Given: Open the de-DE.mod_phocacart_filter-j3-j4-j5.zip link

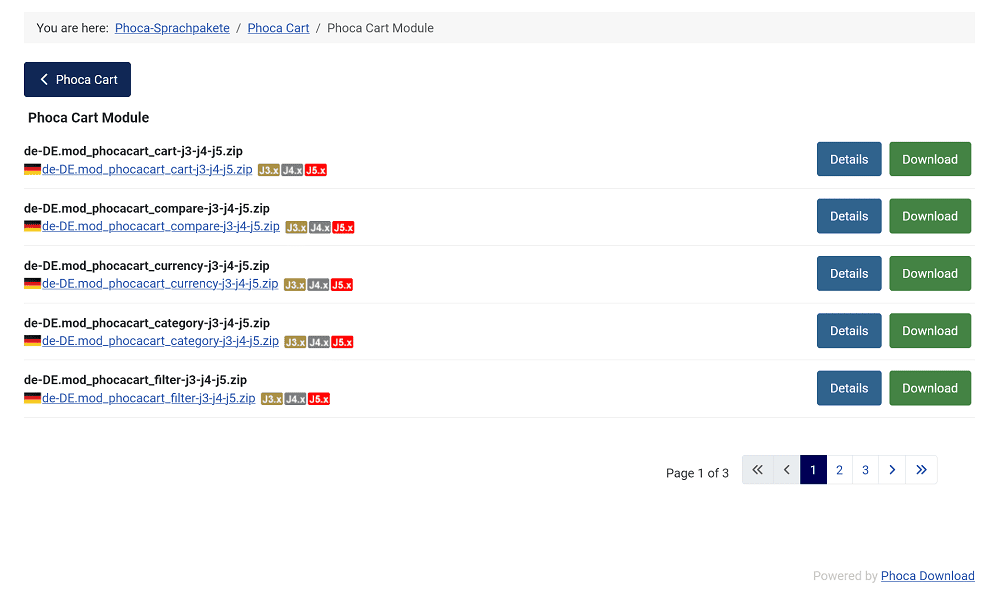Looking at the screenshot, I should click(x=149, y=398).
